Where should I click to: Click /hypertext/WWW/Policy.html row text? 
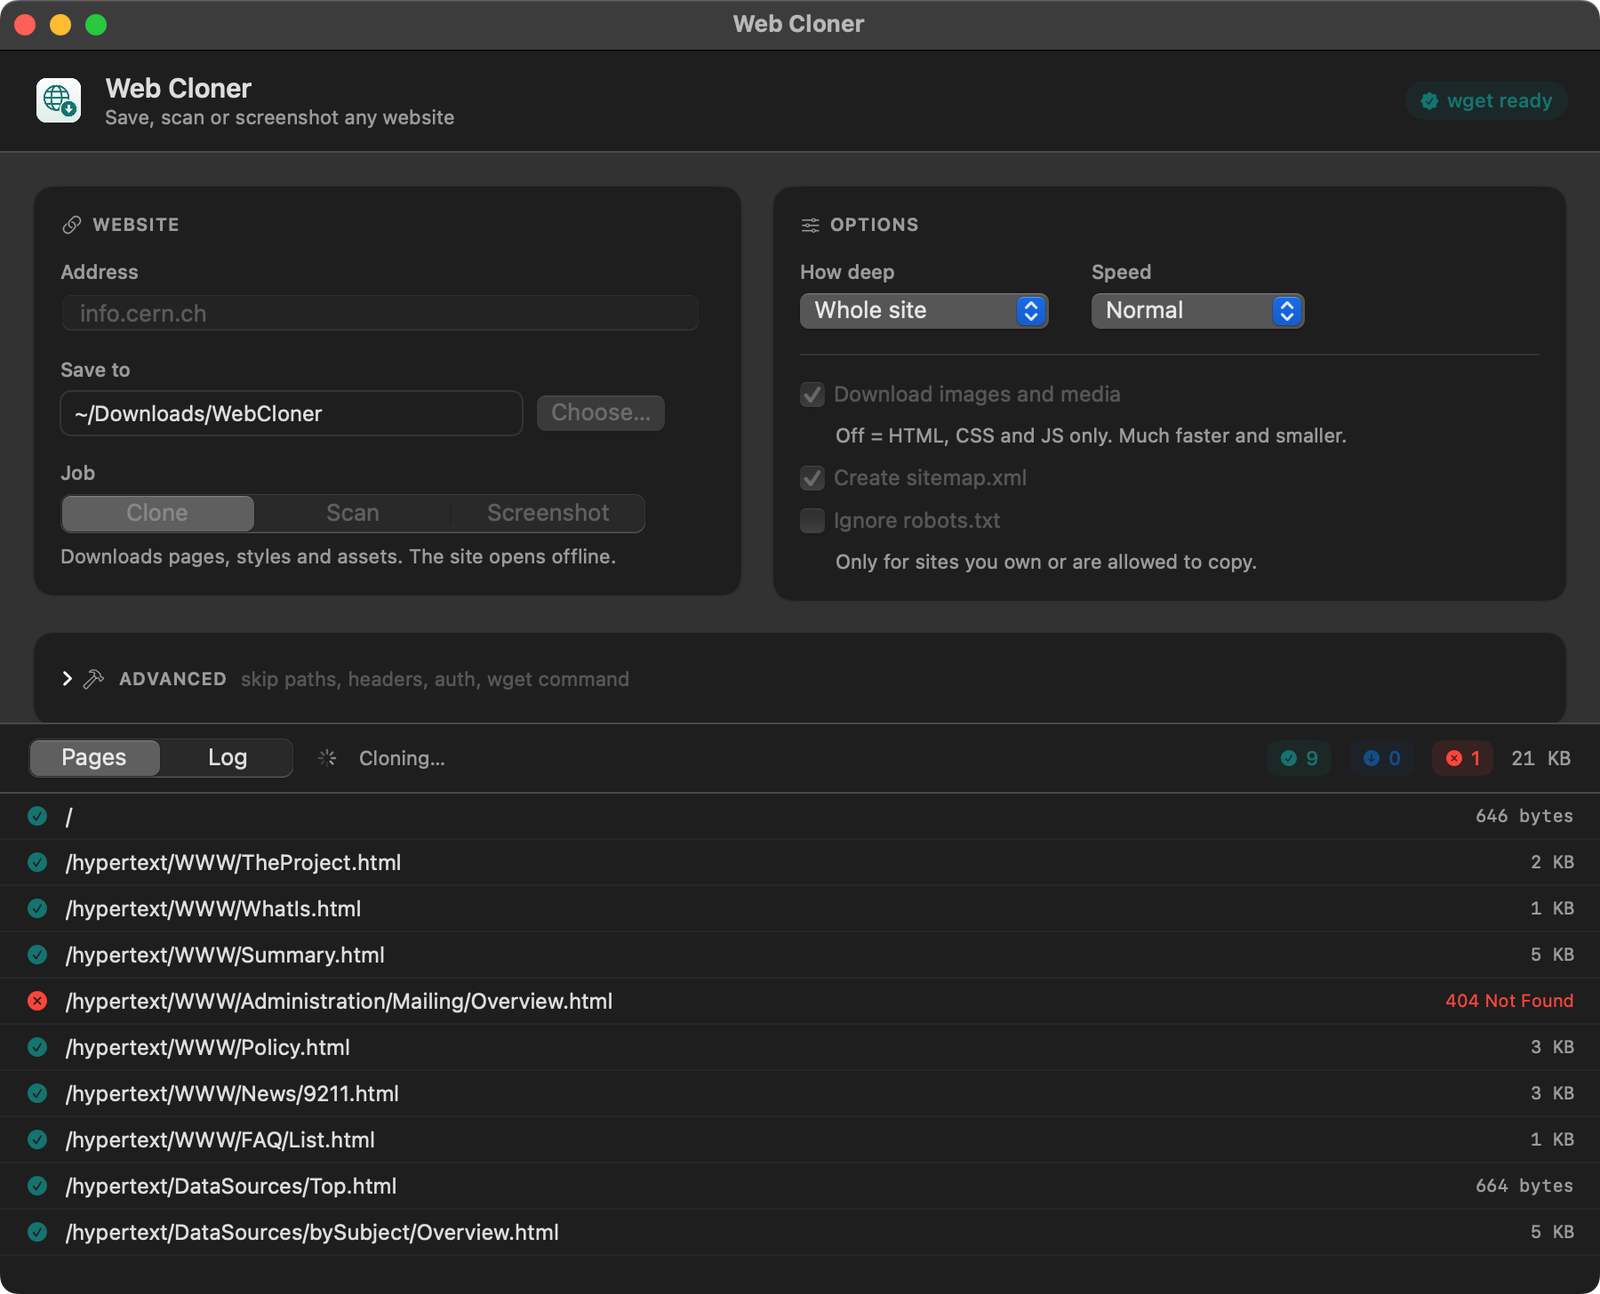(x=208, y=1047)
